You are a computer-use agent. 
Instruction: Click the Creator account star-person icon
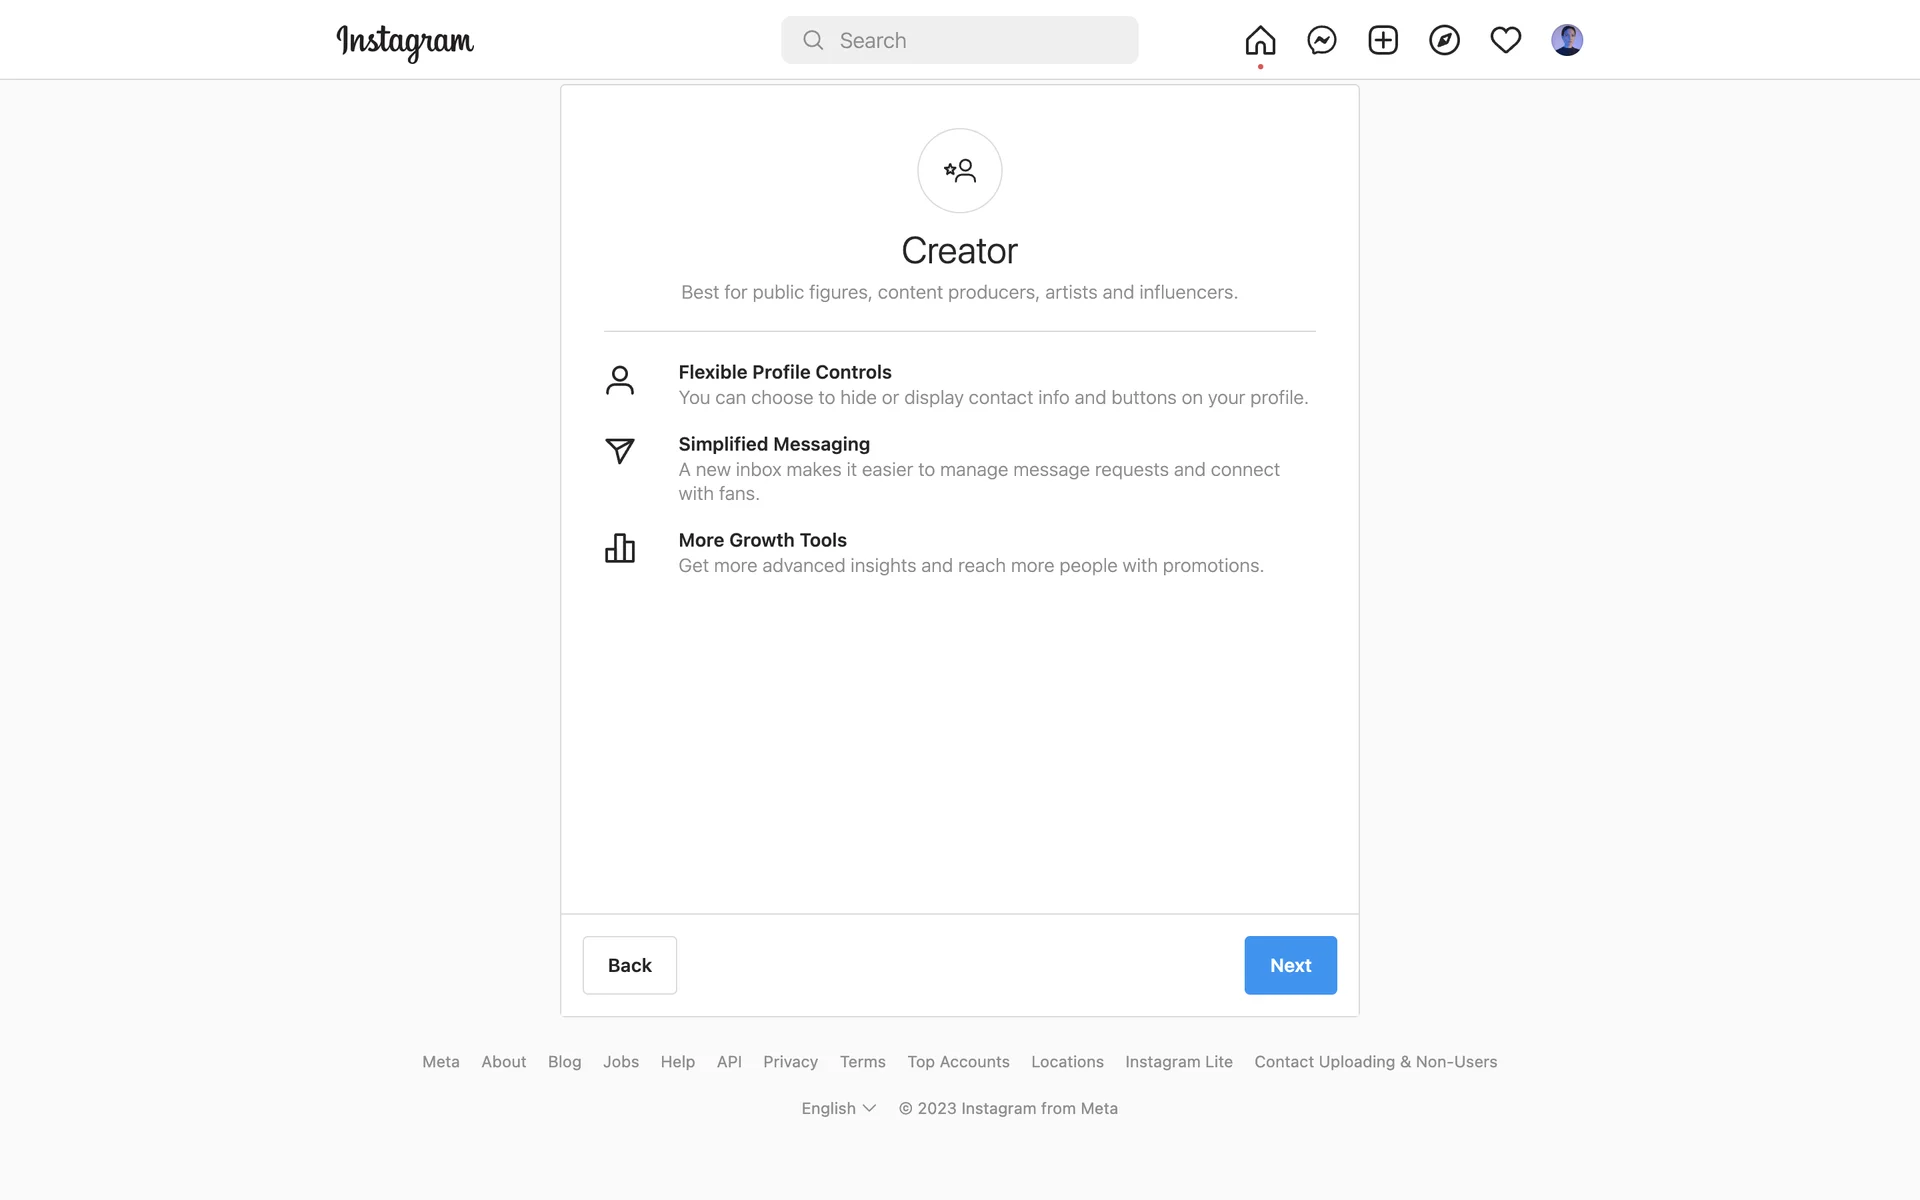pos(959,171)
